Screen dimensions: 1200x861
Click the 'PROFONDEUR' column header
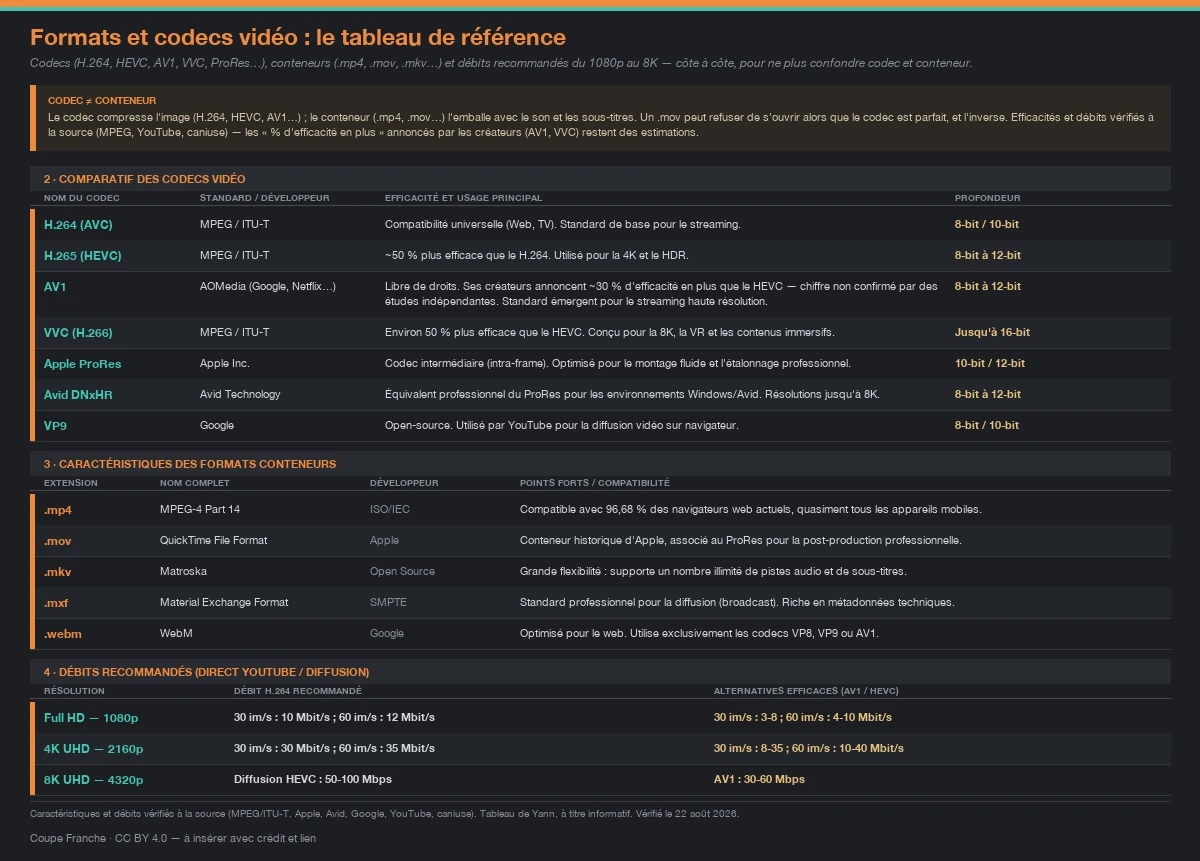988,198
